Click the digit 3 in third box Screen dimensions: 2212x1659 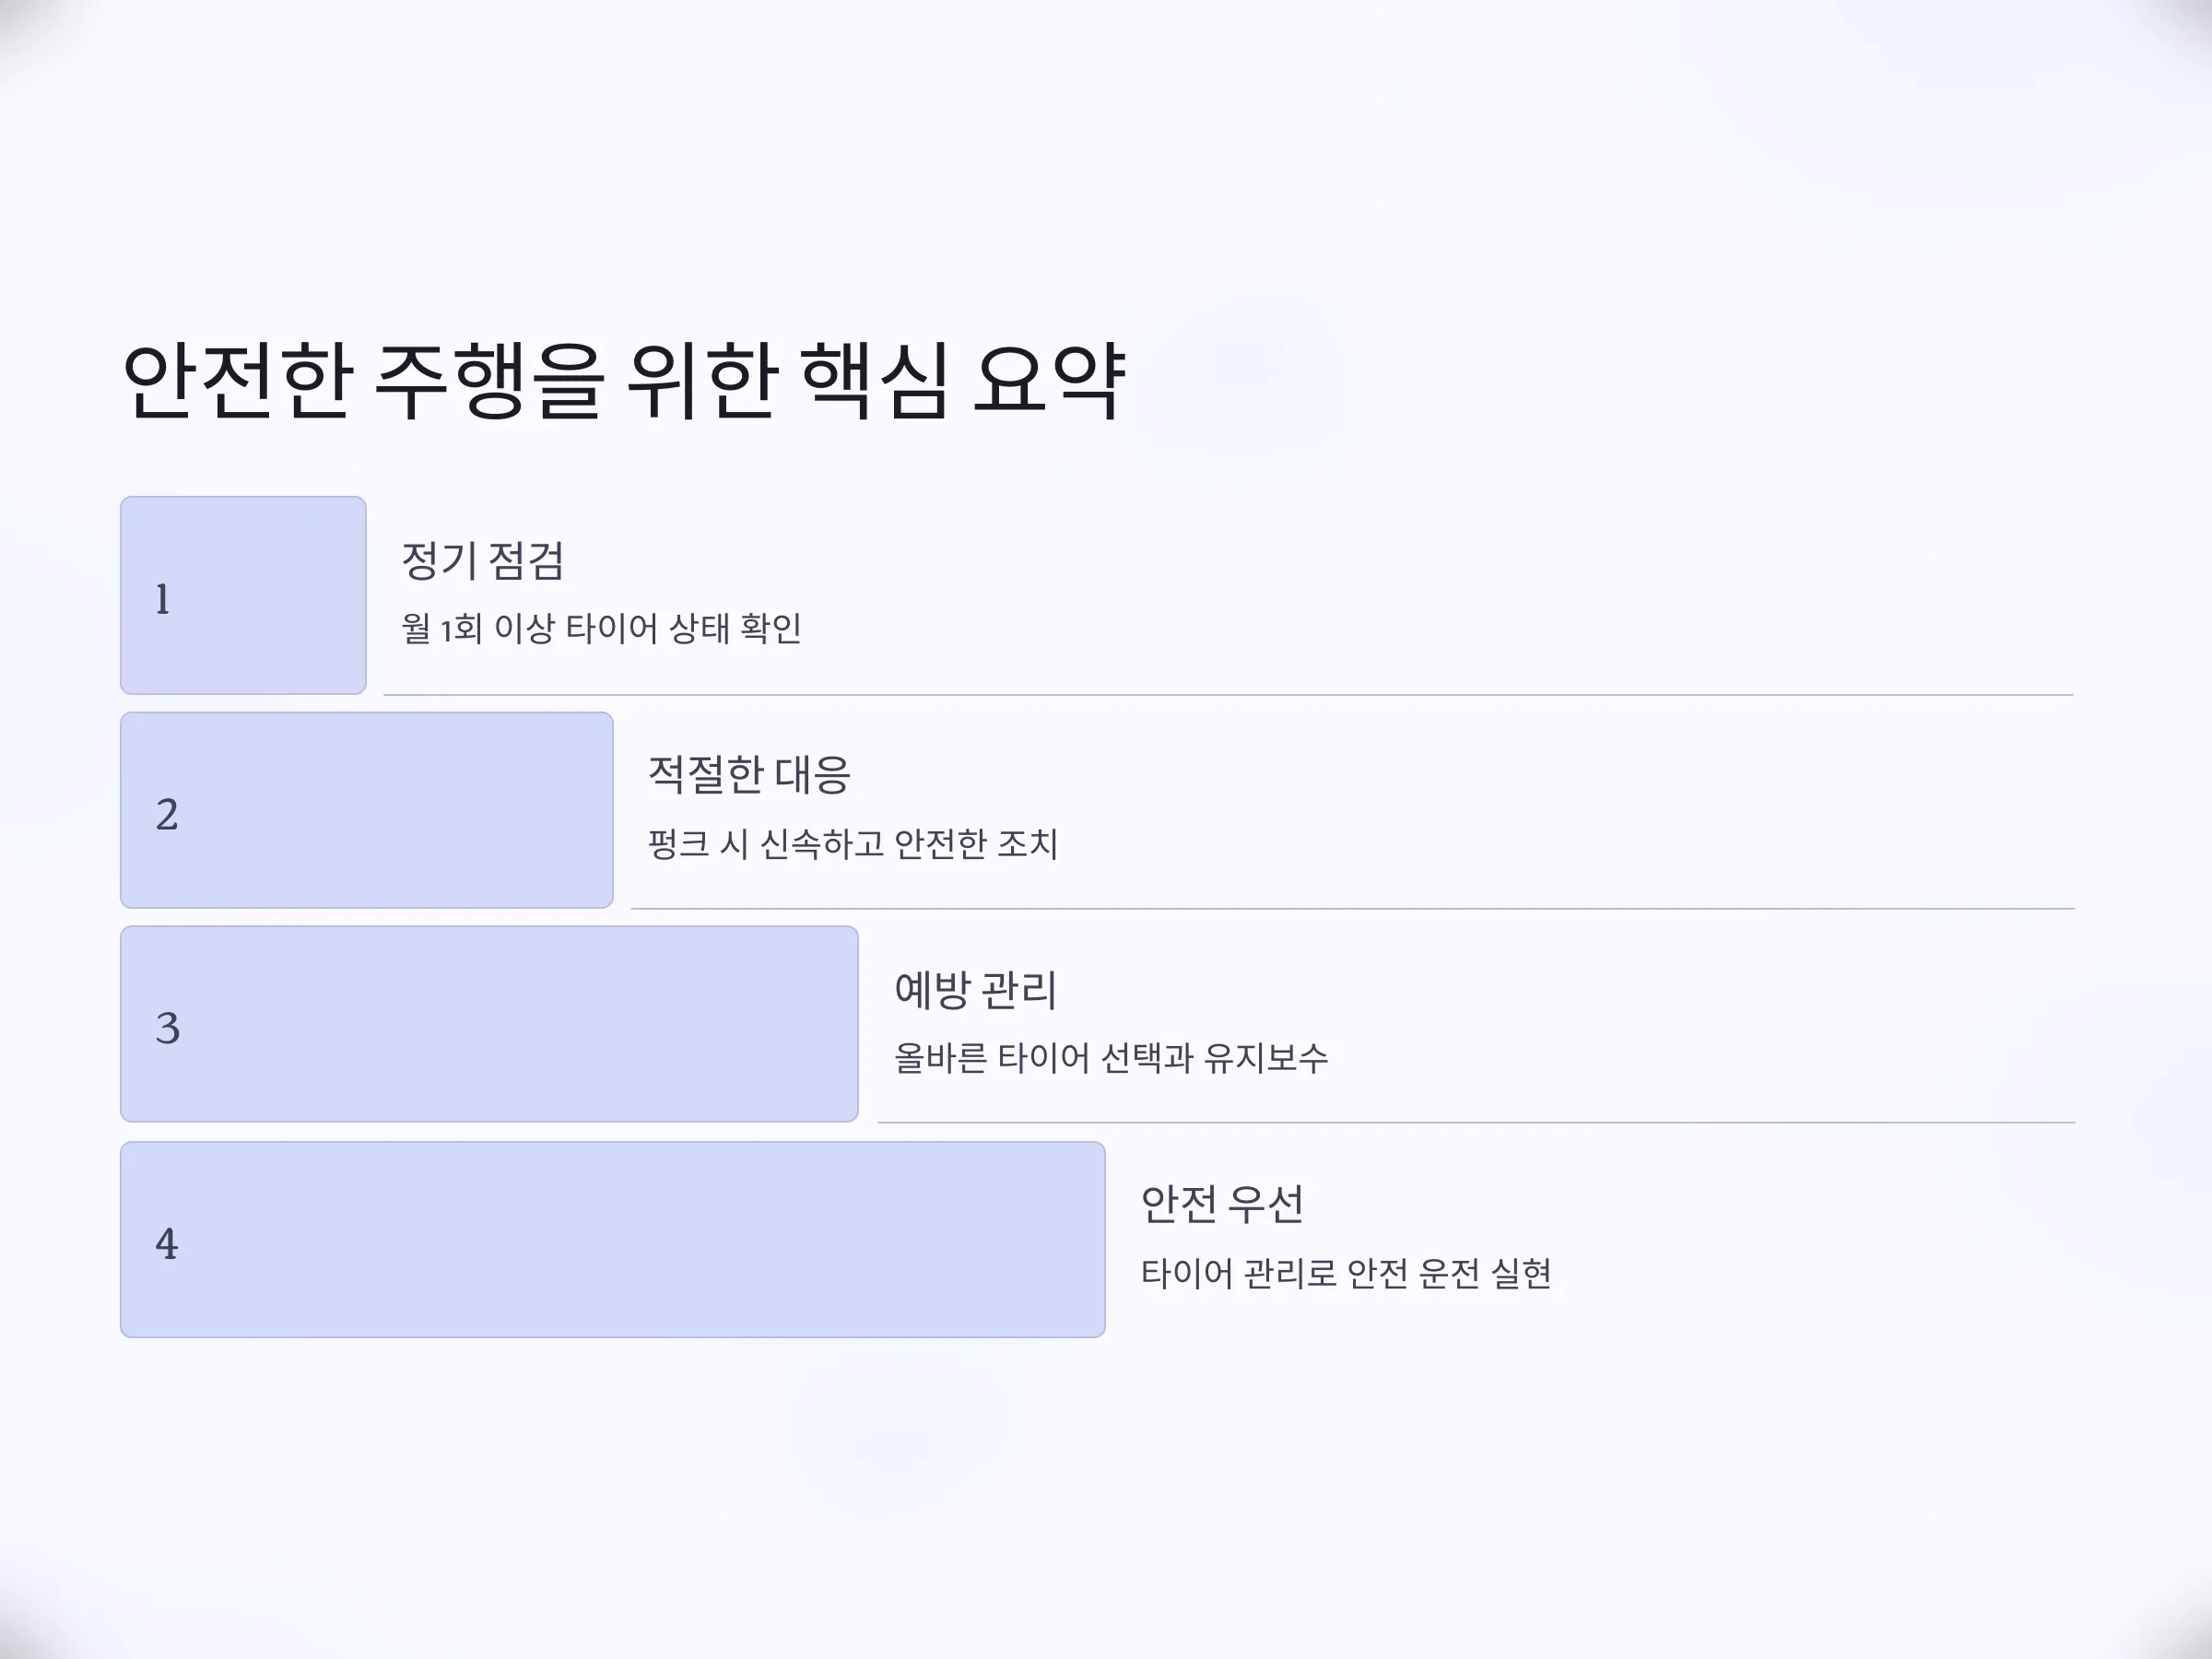click(x=168, y=1029)
